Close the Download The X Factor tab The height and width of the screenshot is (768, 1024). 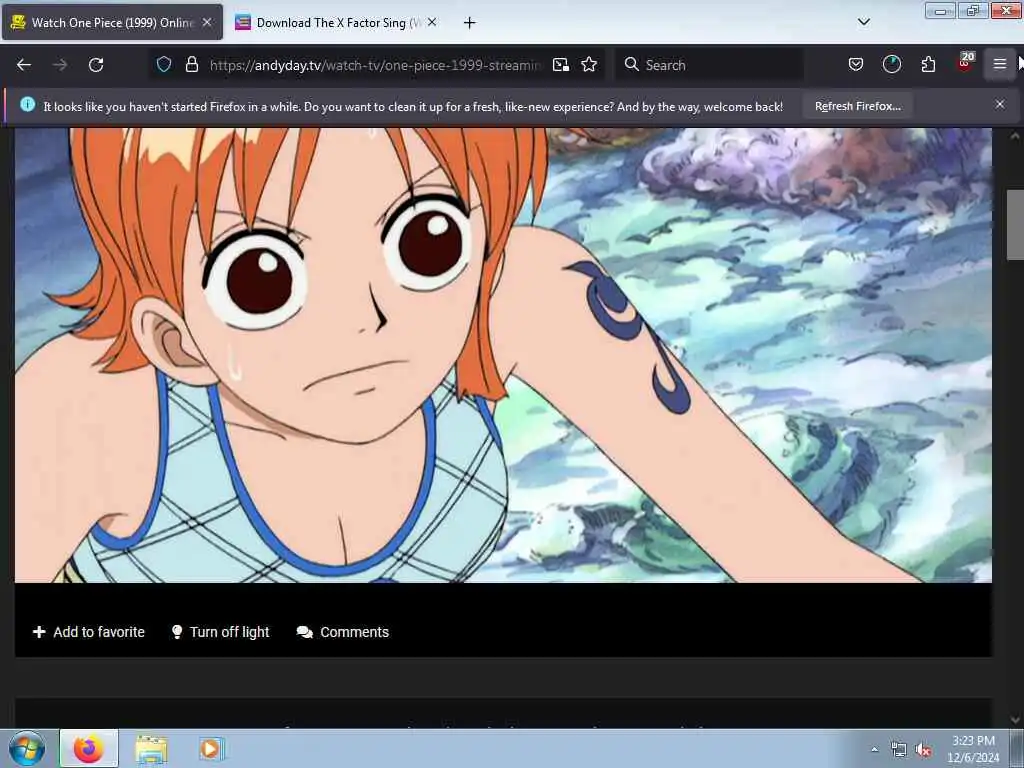[432, 22]
